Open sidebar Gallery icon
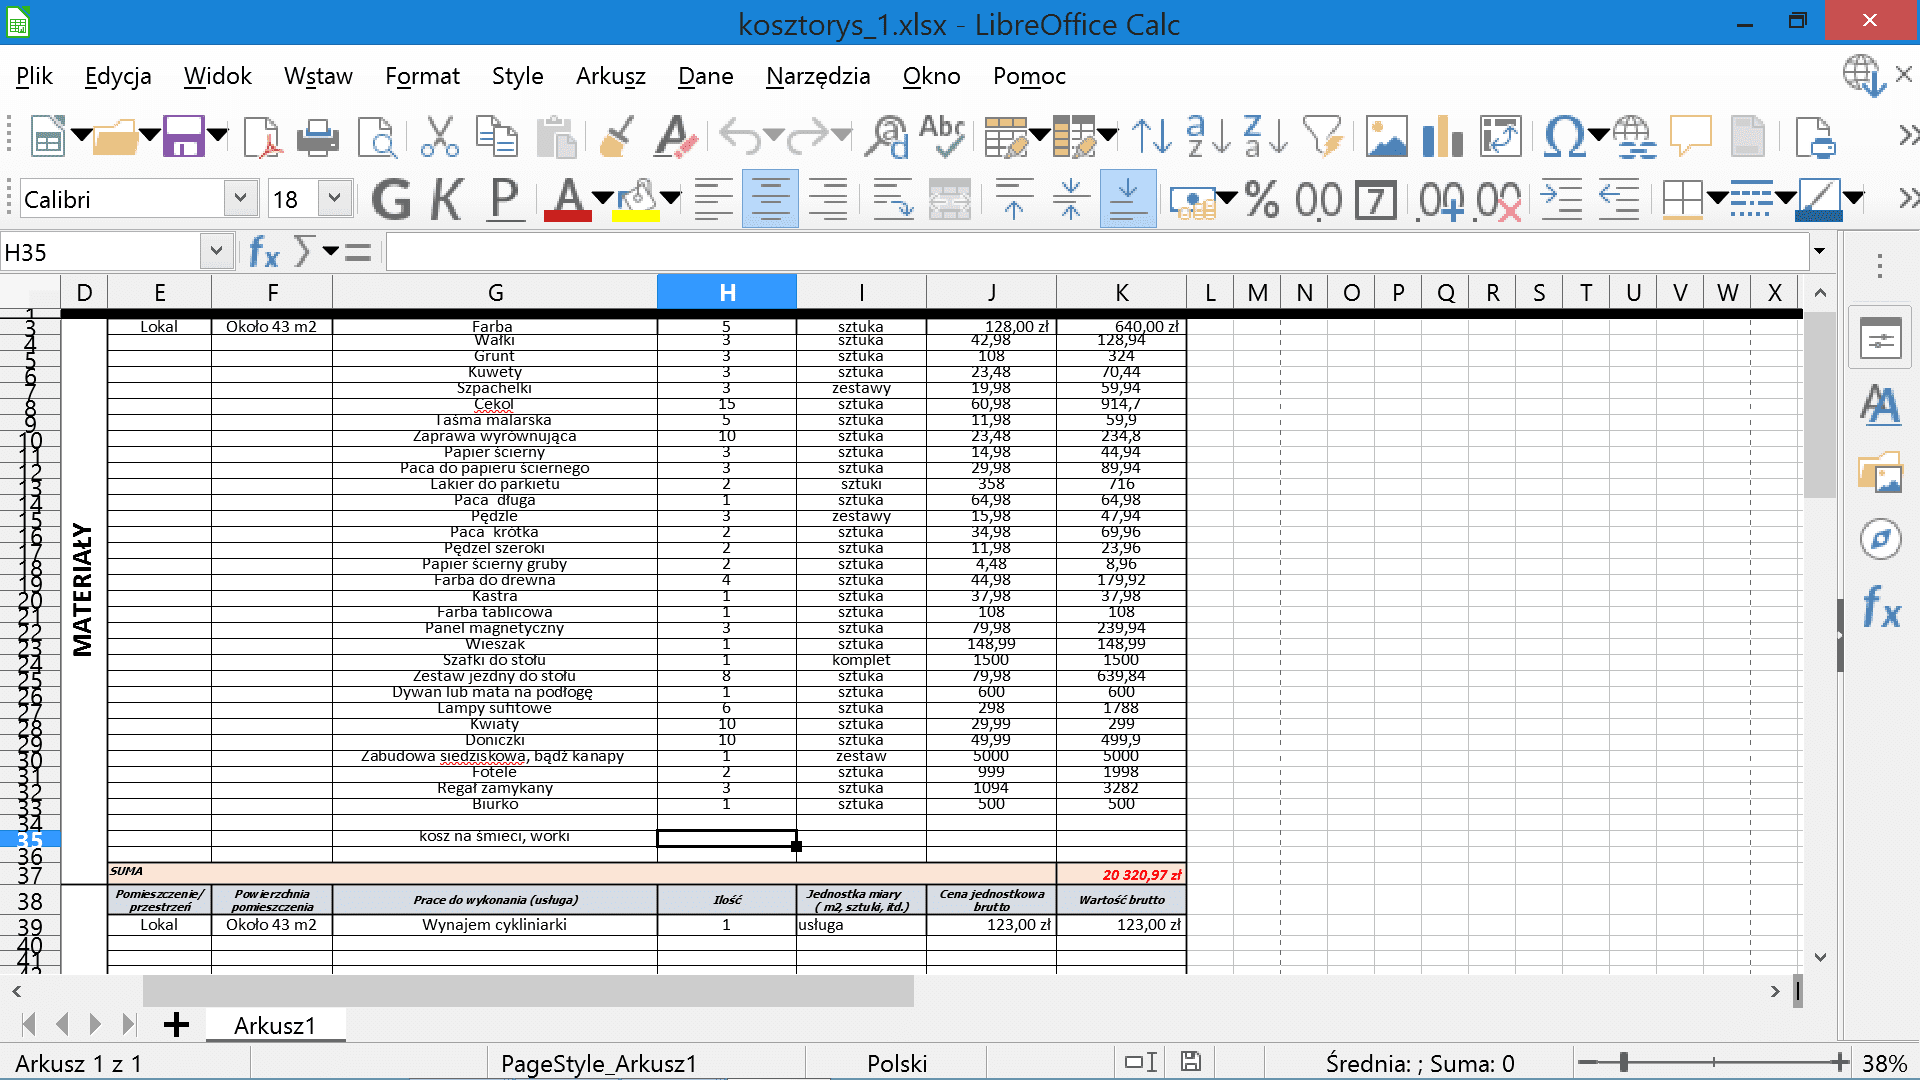 point(1880,472)
